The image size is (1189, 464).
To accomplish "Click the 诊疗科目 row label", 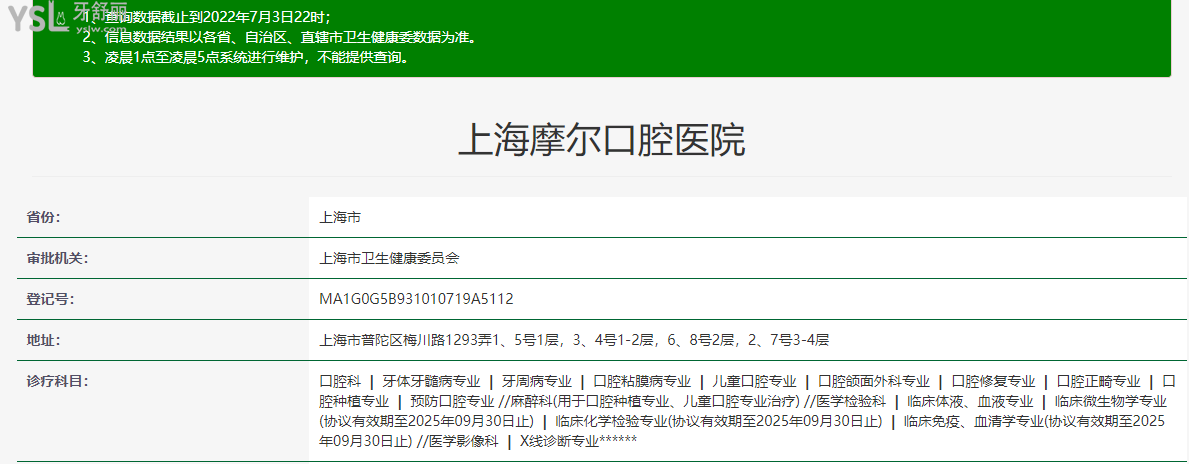I will click(x=57, y=381).
